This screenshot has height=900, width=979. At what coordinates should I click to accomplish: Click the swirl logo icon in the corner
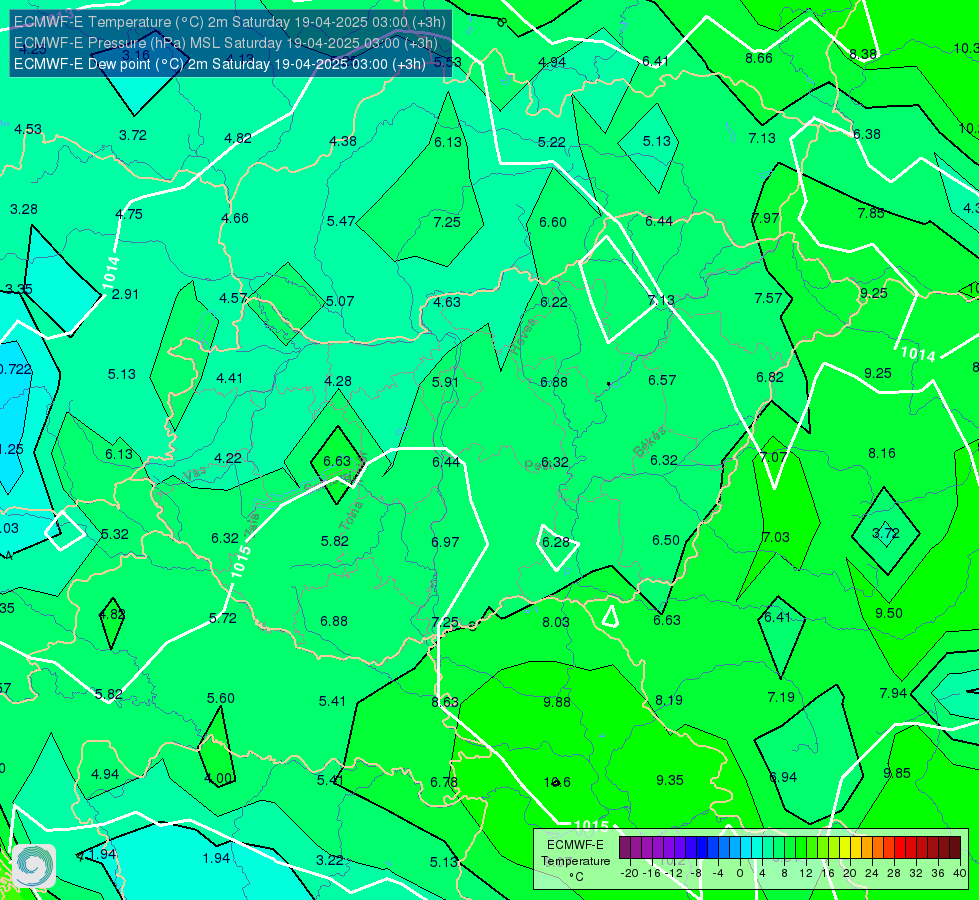pos(34,866)
